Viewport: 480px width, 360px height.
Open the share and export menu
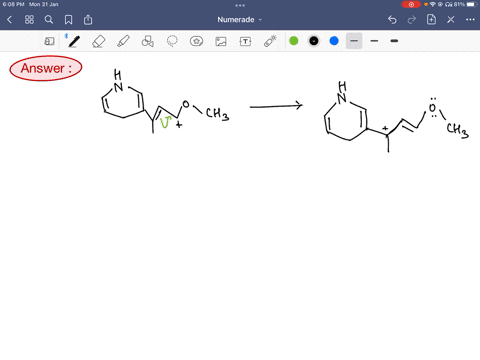coord(88,20)
